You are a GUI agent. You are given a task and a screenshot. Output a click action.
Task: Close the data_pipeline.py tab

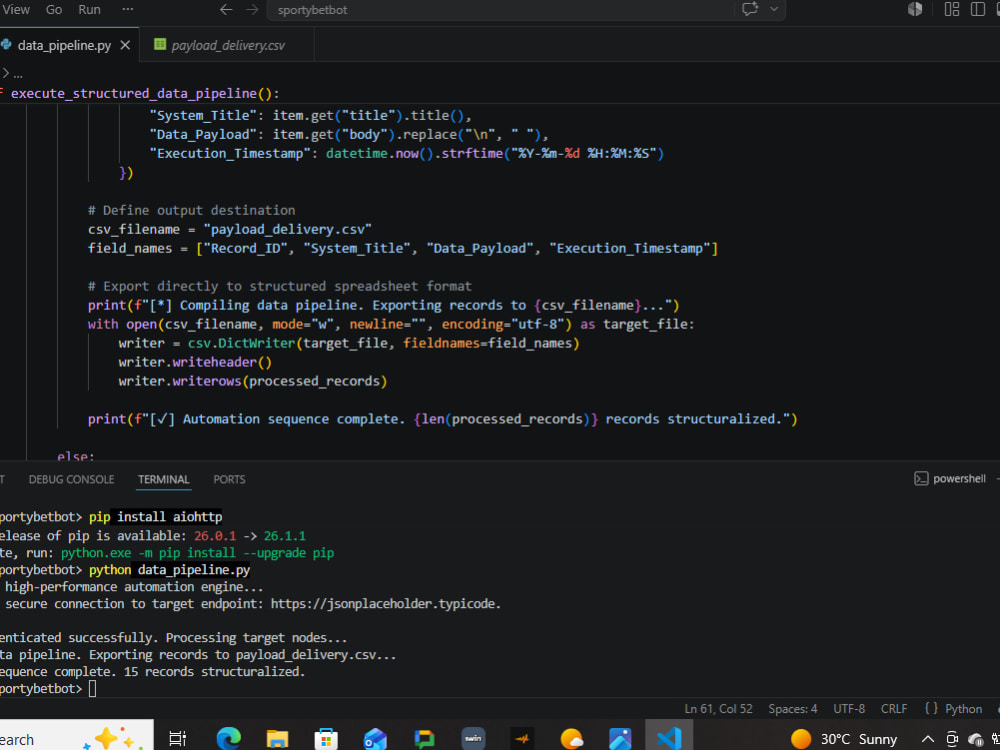(125, 45)
